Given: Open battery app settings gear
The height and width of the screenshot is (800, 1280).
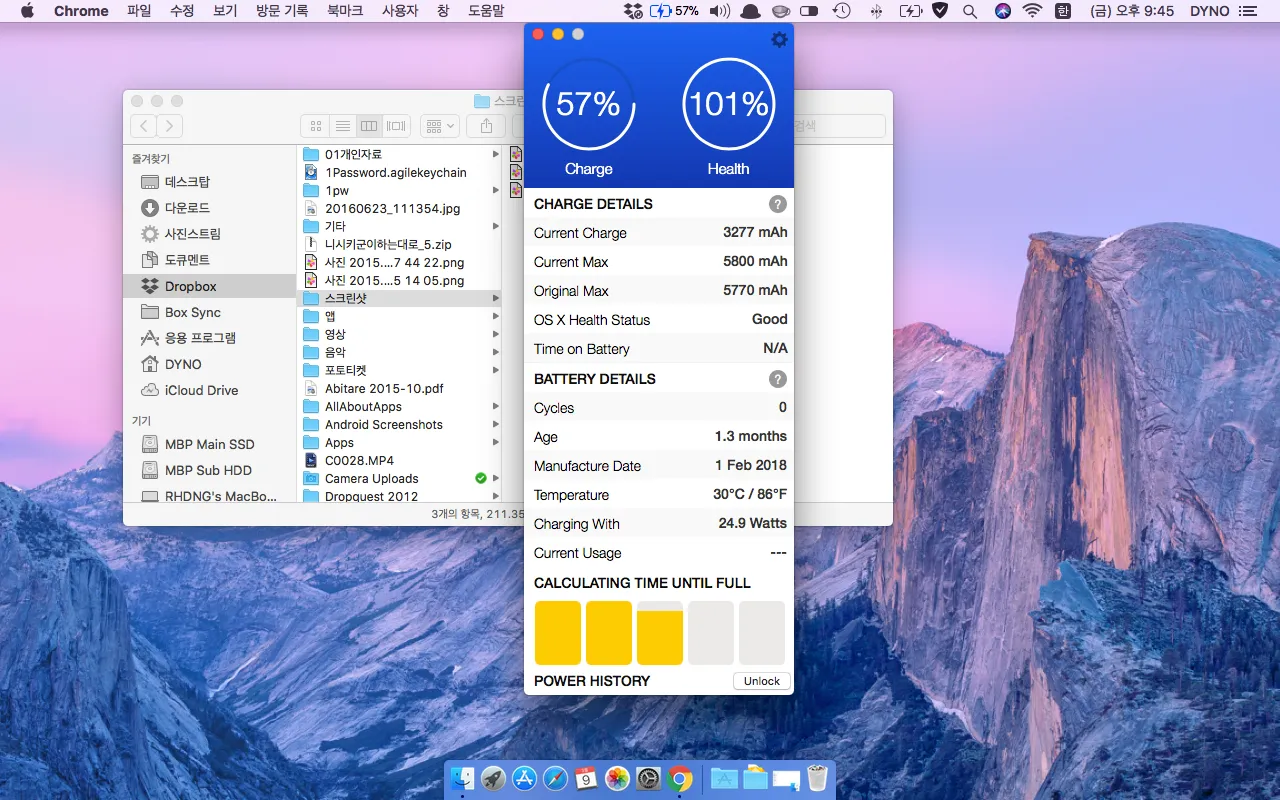Looking at the screenshot, I should point(779,40).
